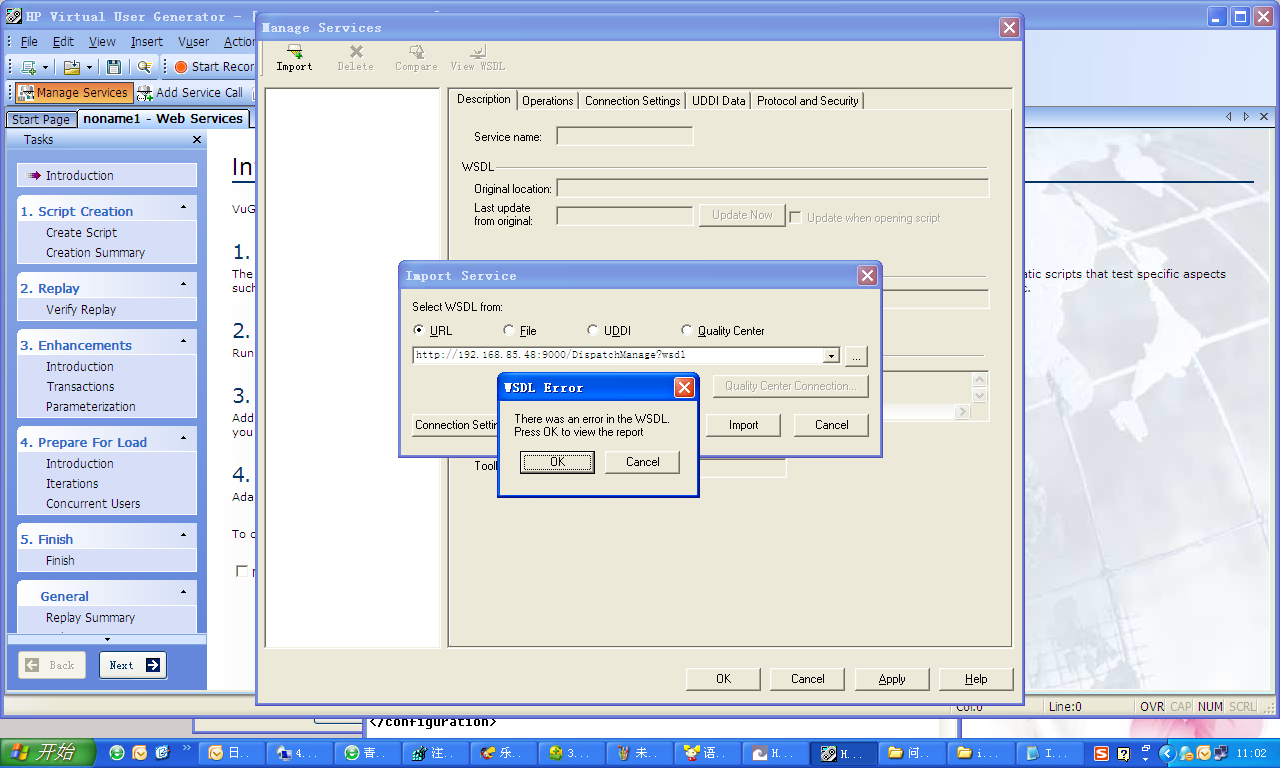Click Apply in Manage Services

[892, 679]
